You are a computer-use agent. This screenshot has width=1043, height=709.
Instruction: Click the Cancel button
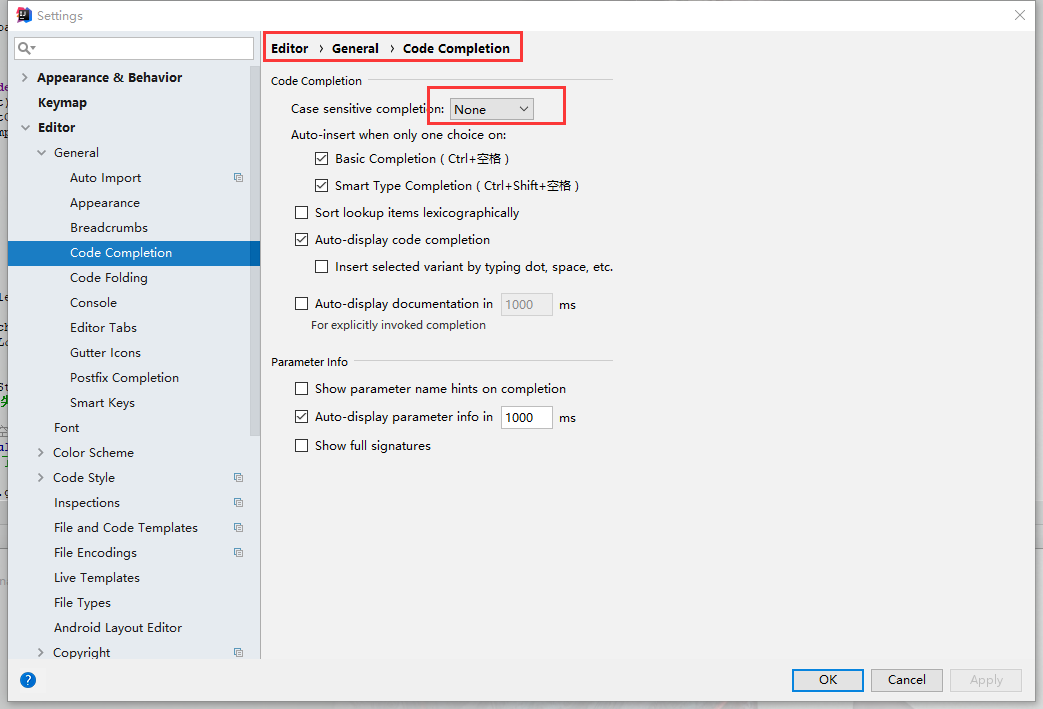pos(907,680)
